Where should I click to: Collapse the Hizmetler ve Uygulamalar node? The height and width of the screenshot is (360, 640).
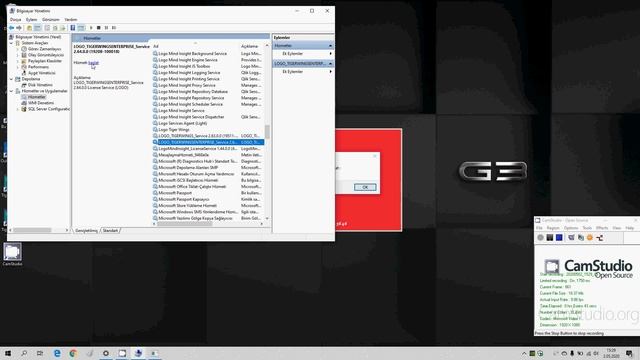(x=11, y=91)
